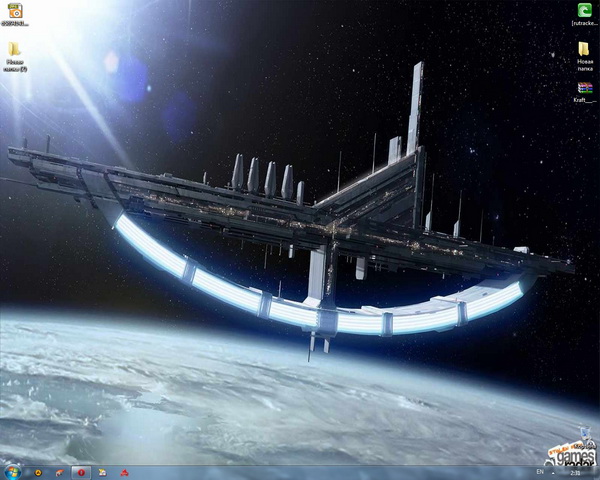Show hidden tray icons arrow
This screenshot has width=600, height=480.
[x=553, y=473]
